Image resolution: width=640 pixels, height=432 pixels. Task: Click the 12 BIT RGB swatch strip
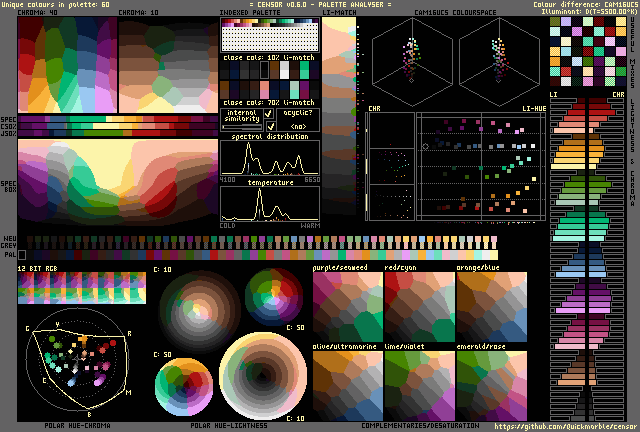point(82,288)
